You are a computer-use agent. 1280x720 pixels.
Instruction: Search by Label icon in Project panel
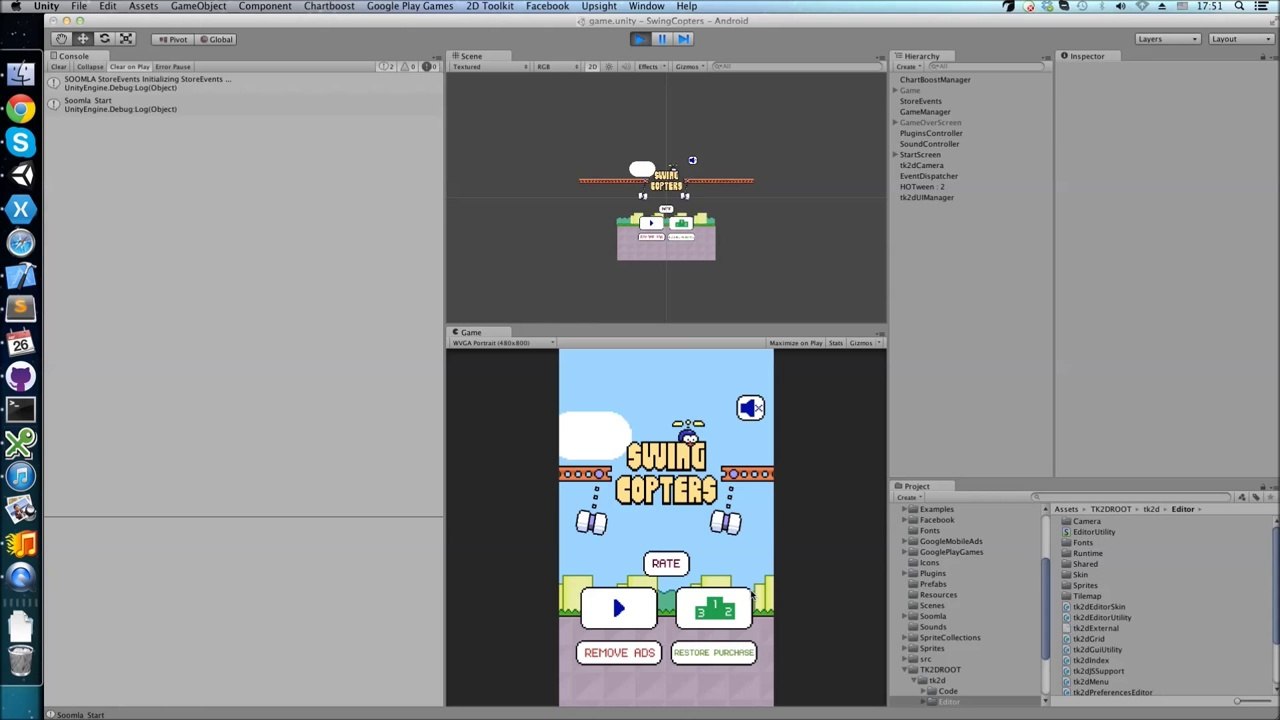(x=1256, y=497)
